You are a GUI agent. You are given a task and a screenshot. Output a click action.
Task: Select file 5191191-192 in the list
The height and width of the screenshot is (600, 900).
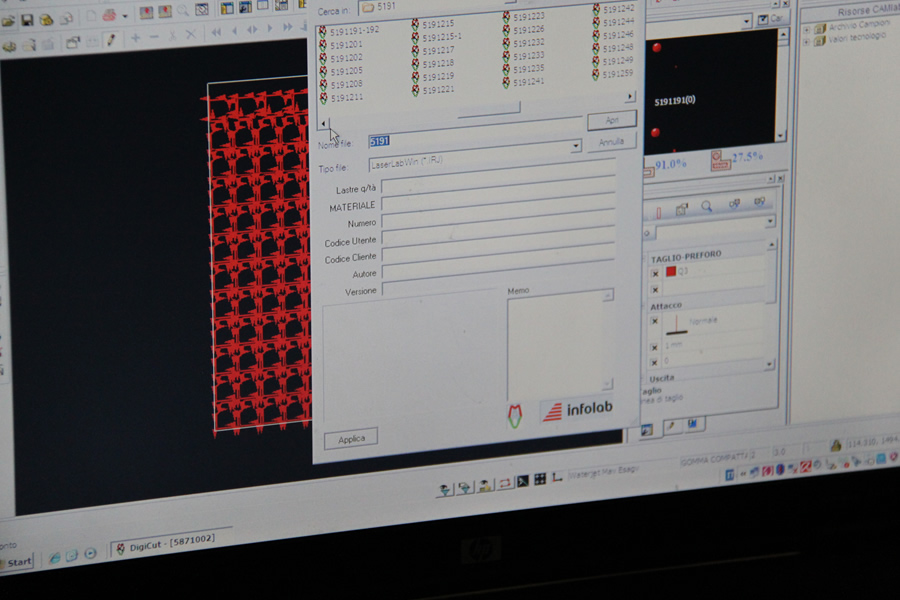(354, 31)
